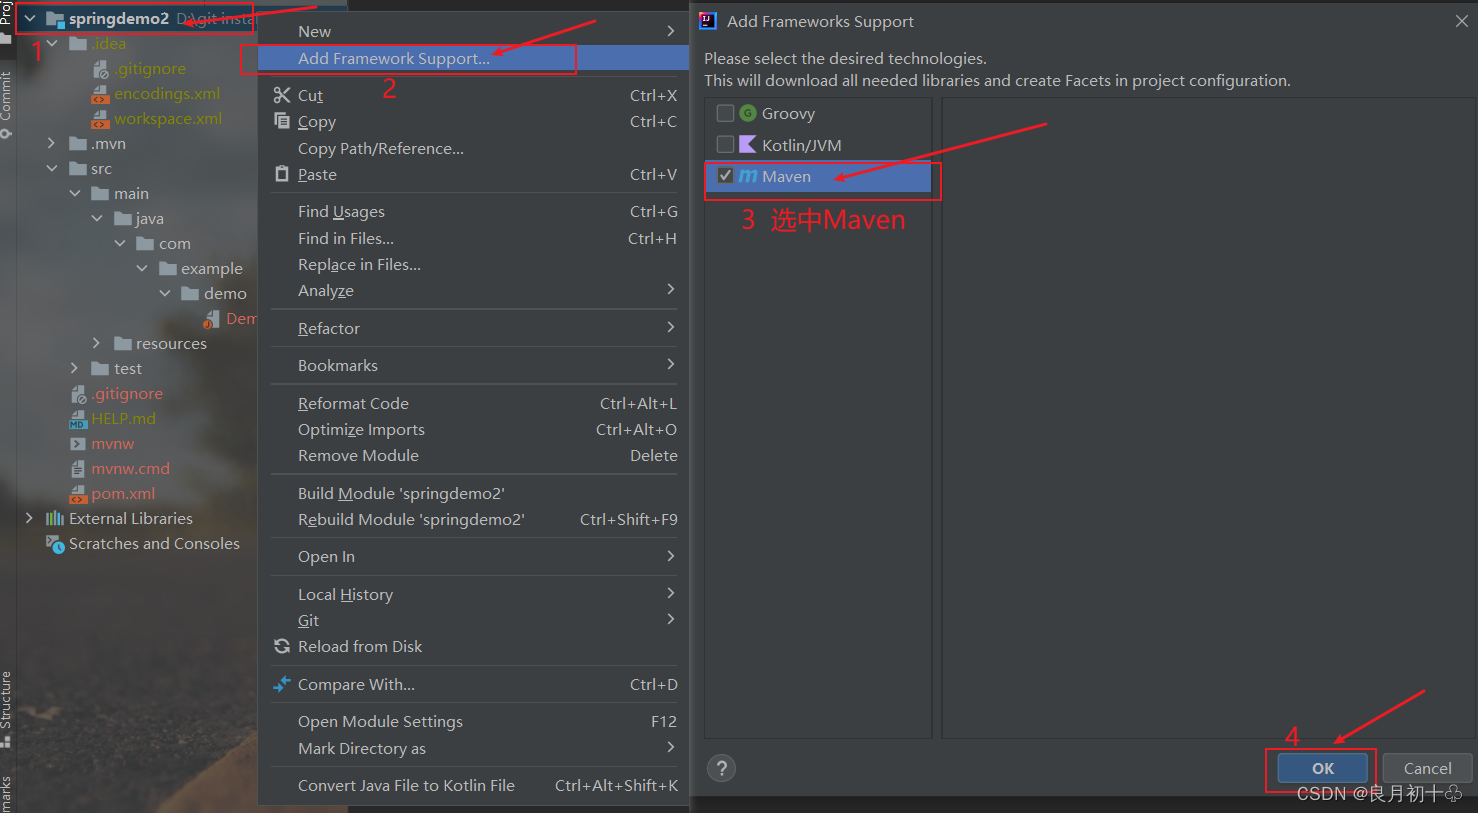Screen dimensions: 1478x813
Task: Collapse the .idea folder
Action: pyautogui.click(x=52, y=43)
